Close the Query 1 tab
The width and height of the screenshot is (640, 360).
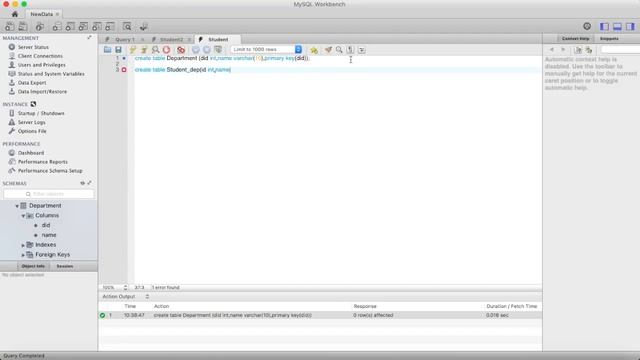(x=142, y=40)
